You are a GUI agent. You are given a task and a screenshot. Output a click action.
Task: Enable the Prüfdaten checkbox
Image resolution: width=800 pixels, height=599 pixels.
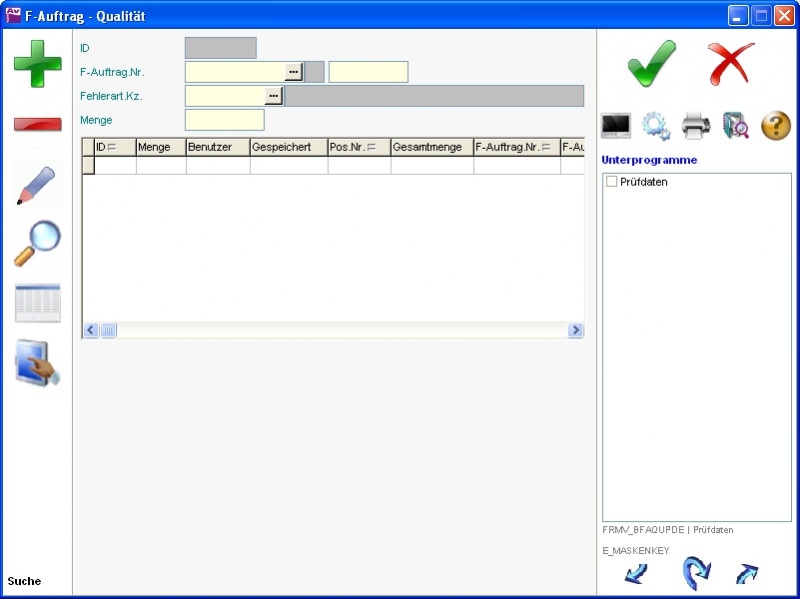611,182
